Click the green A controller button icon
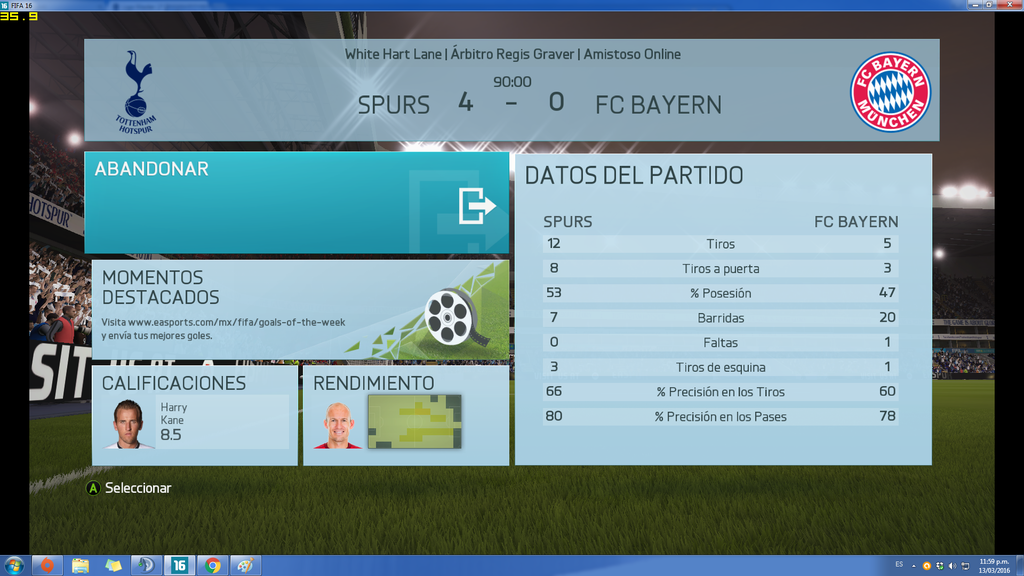 93,488
